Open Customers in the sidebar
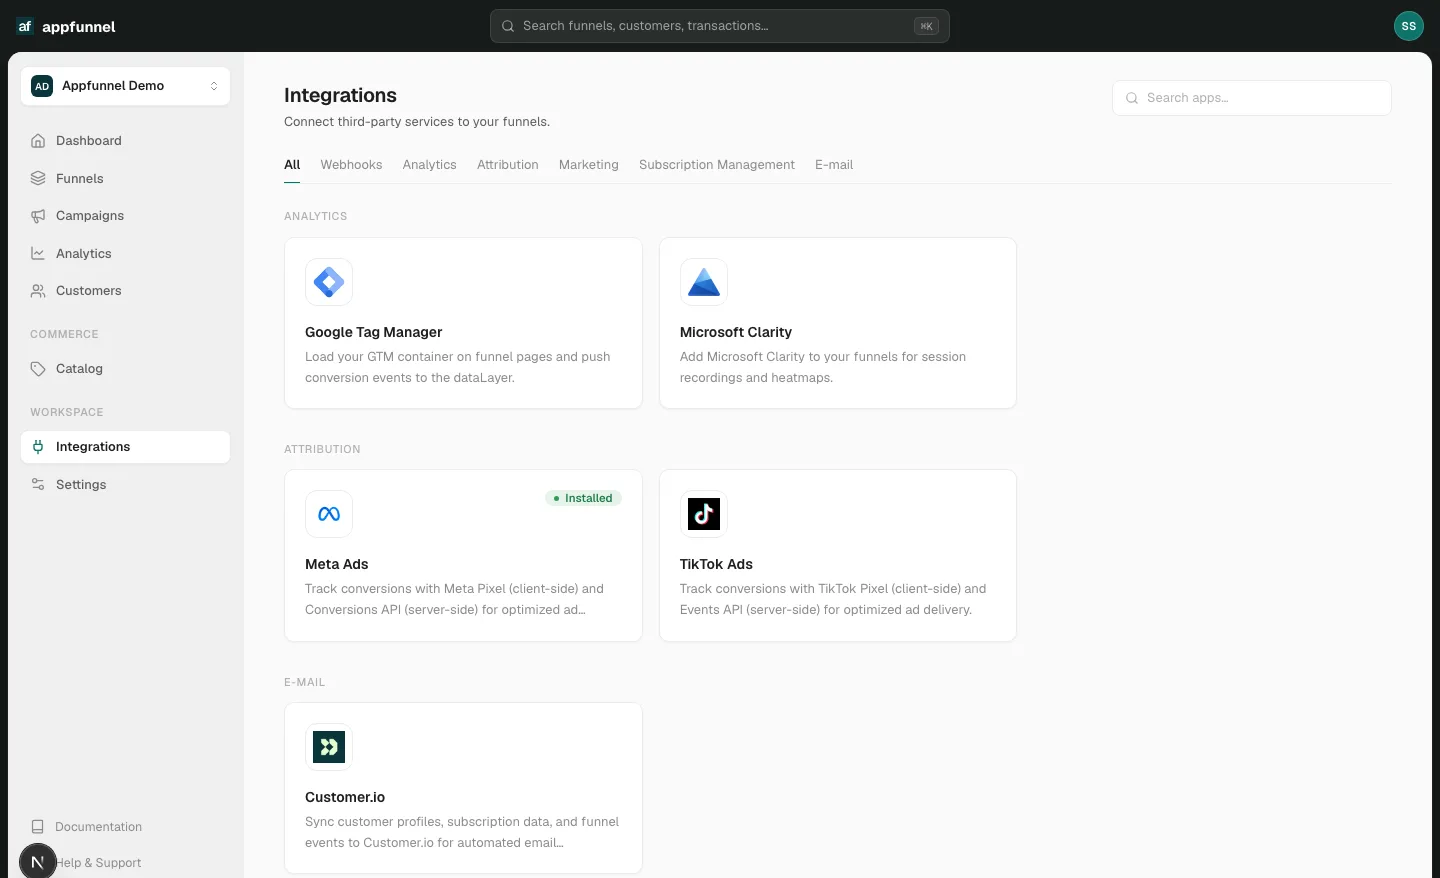The width and height of the screenshot is (1440, 878). pos(125,291)
